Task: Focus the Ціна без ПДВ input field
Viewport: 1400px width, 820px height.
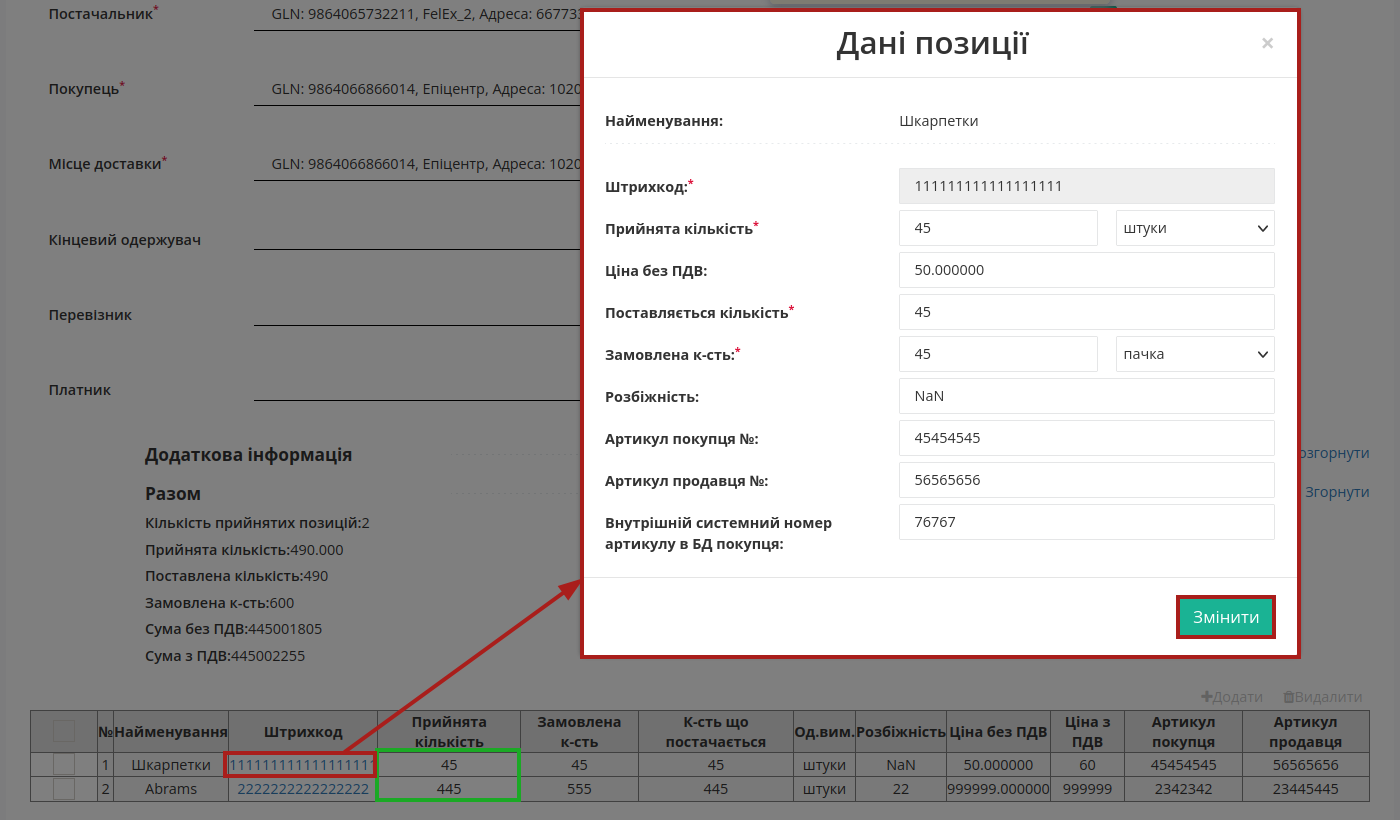Action: click(1087, 270)
